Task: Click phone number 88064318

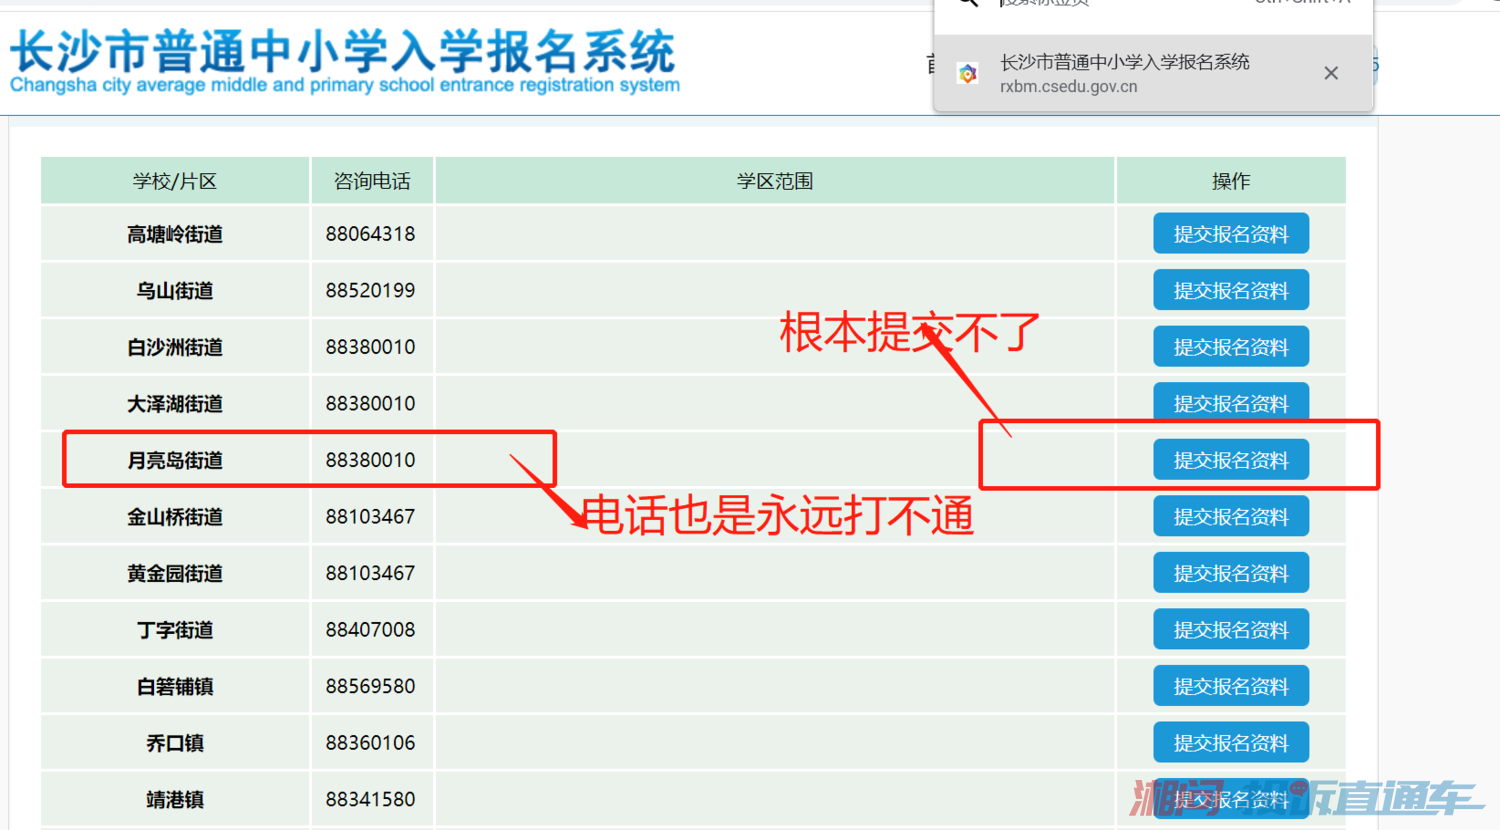Action: (370, 234)
